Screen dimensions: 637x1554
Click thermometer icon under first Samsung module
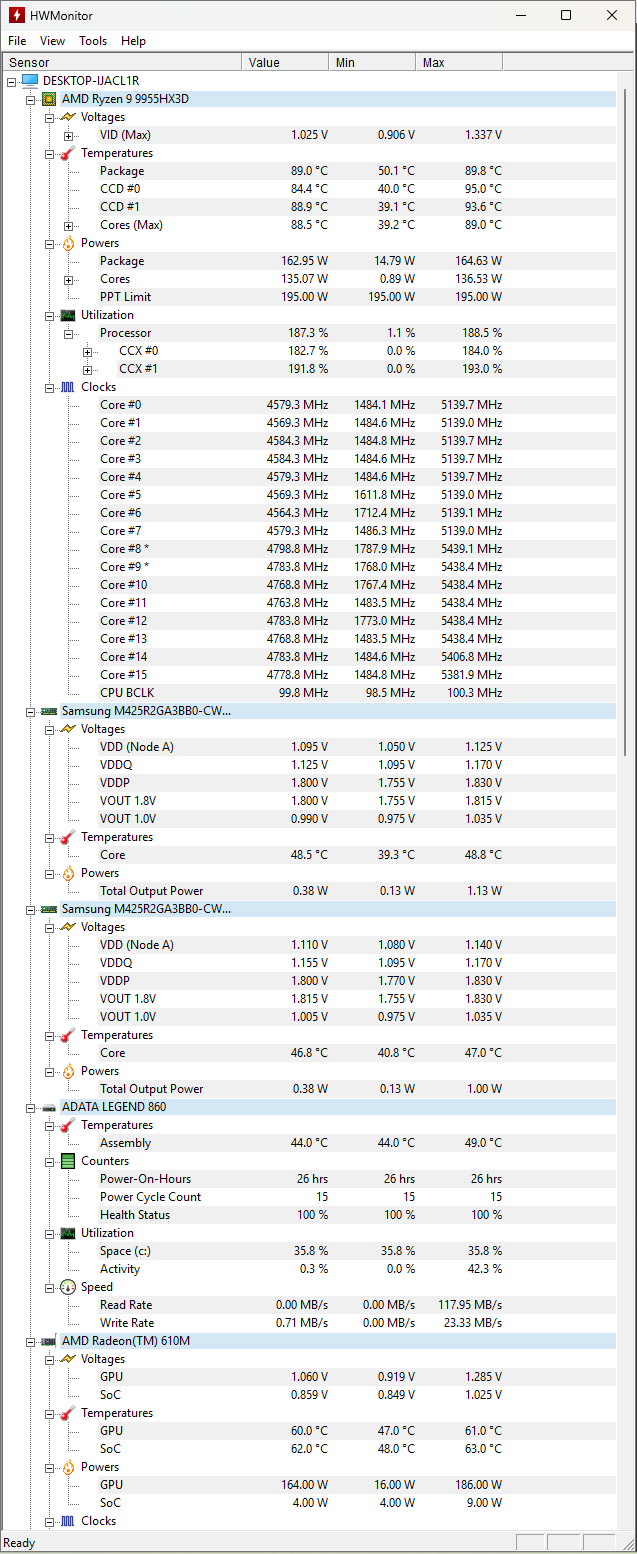coord(68,837)
